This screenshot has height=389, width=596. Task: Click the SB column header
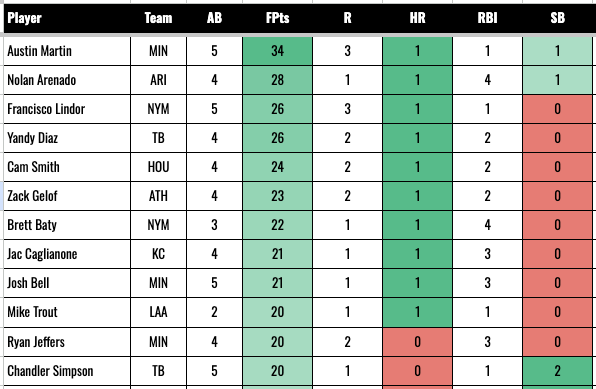[557, 18]
